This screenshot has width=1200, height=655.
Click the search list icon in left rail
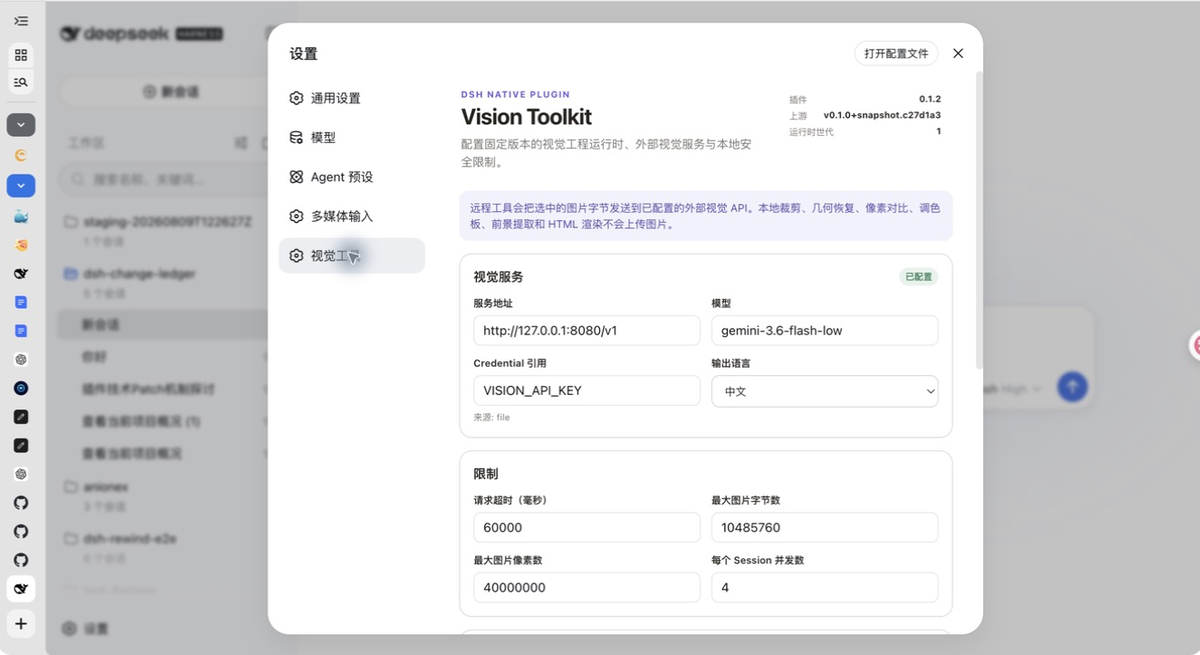[x=21, y=82]
